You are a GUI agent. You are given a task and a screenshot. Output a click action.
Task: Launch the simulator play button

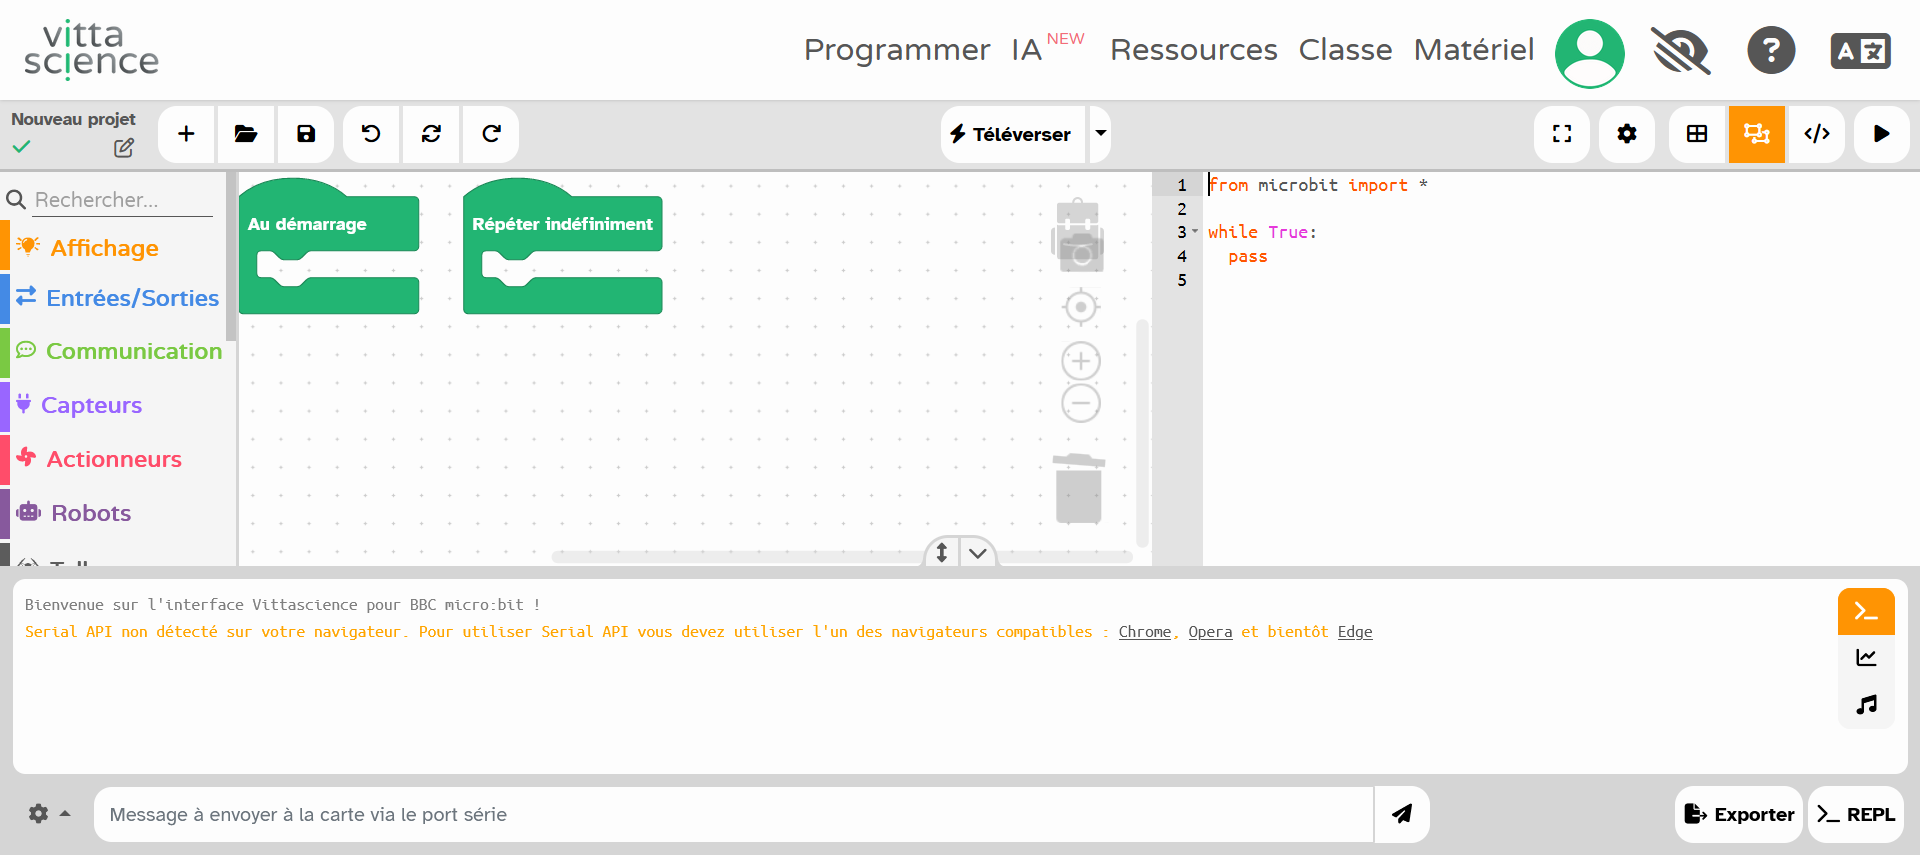[1881, 134]
